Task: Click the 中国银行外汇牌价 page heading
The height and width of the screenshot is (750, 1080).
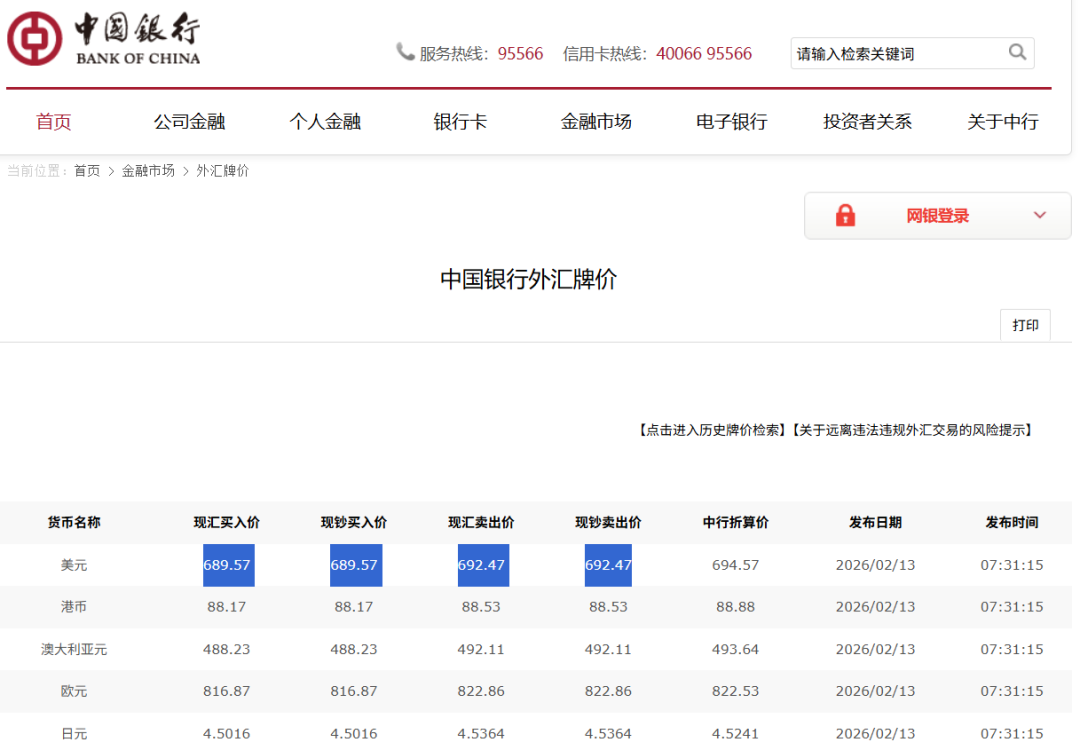Action: pyautogui.click(x=528, y=279)
